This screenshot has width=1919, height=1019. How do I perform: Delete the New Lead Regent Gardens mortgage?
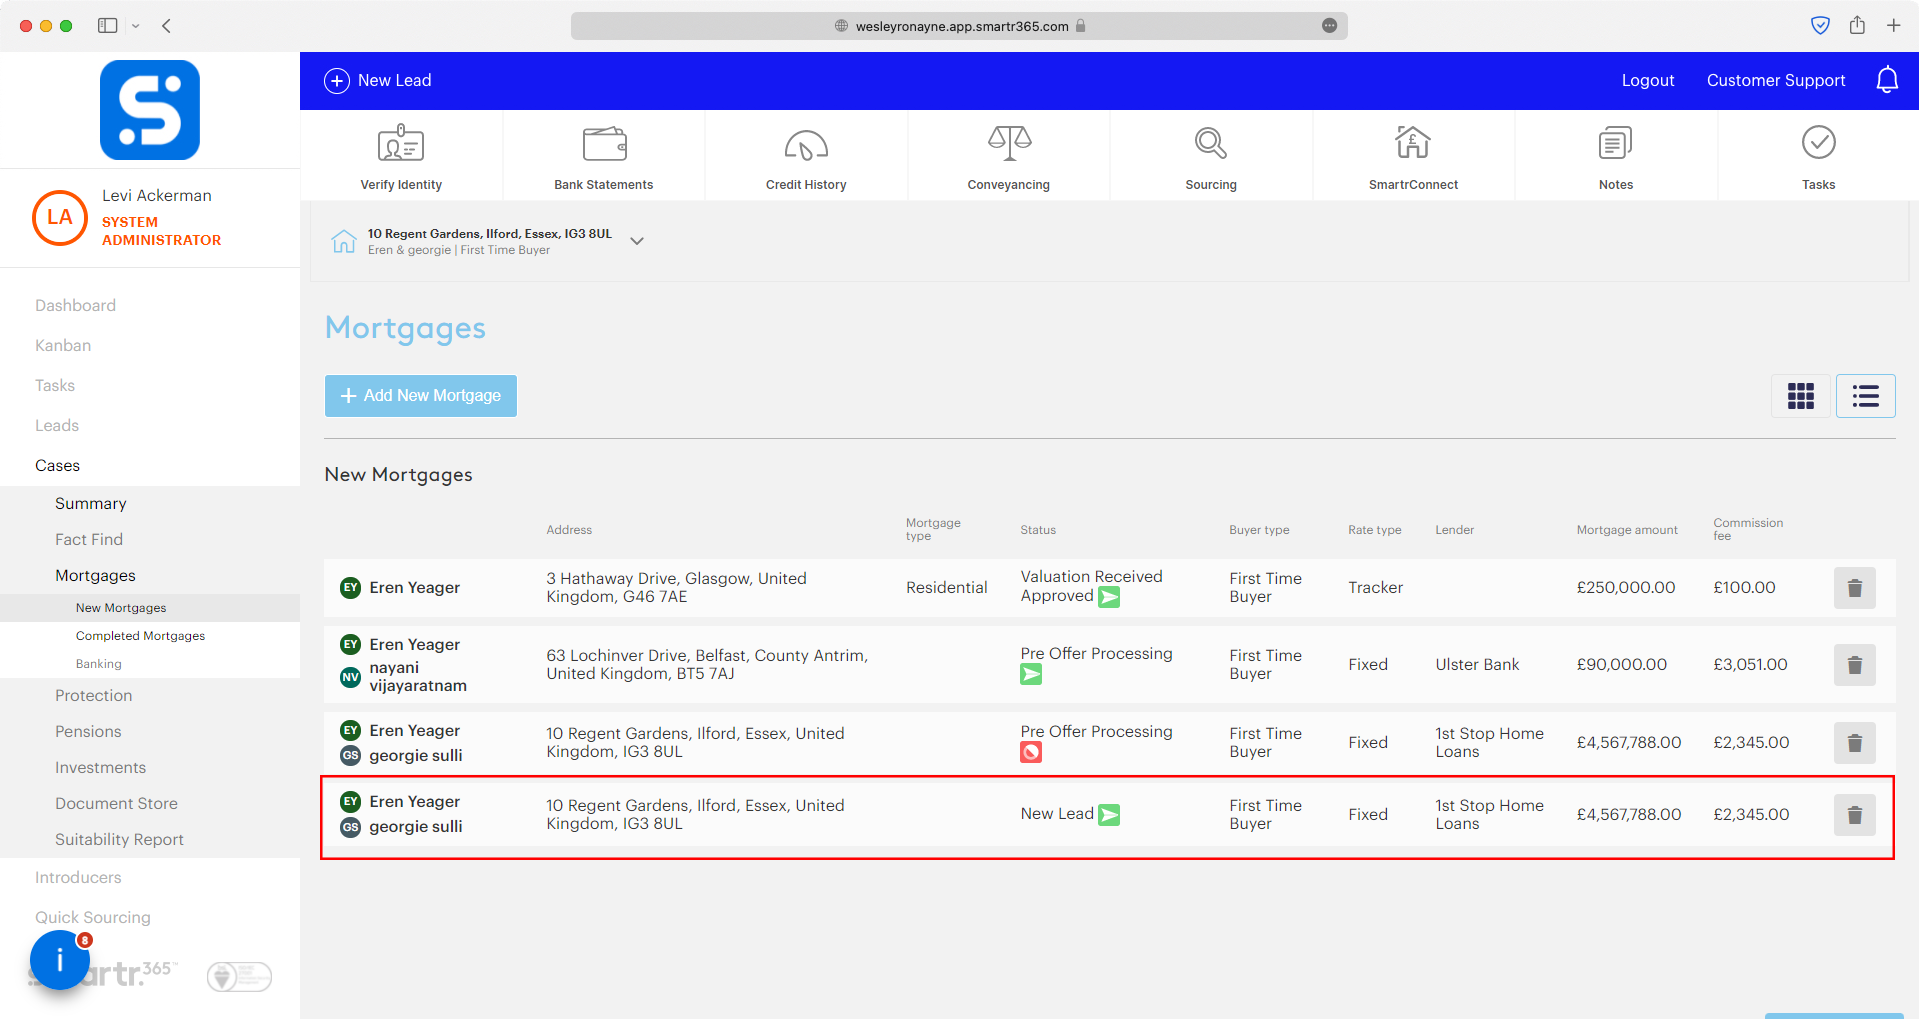(1855, 815)
